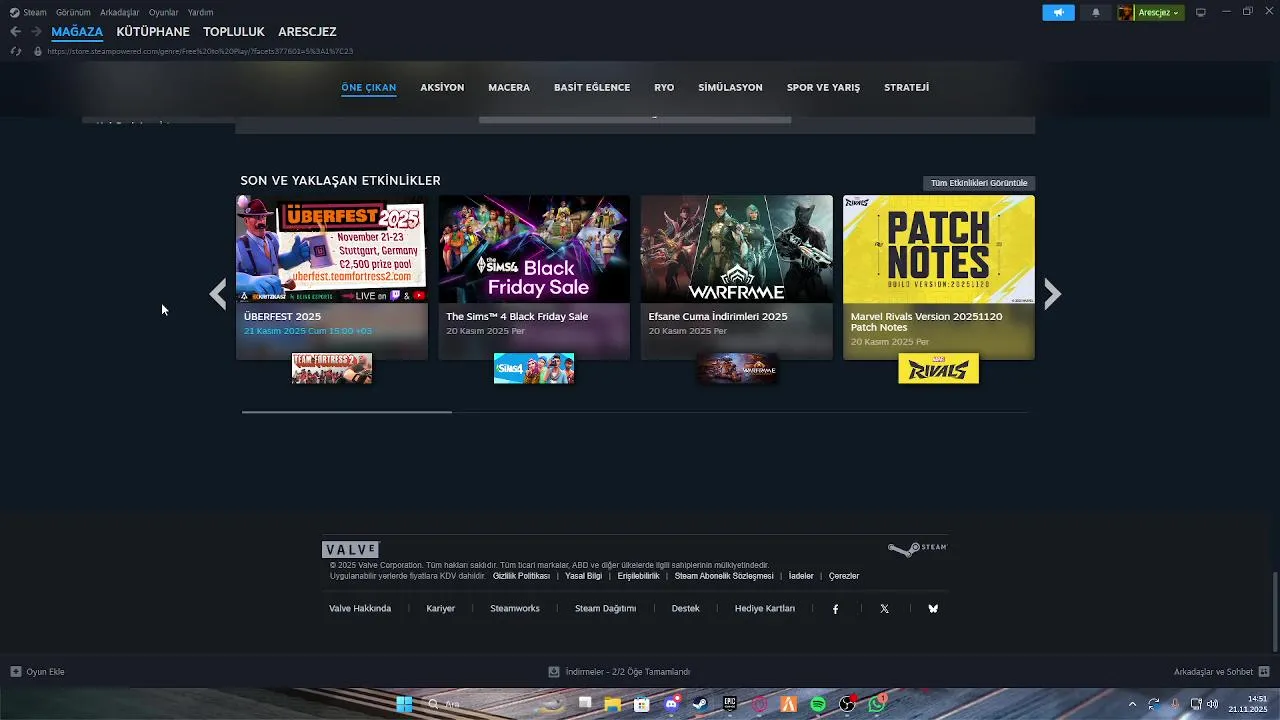Open the Efsane Cuma İndirimleri 2025 card
1280x720 pixels.
(737, 277)
